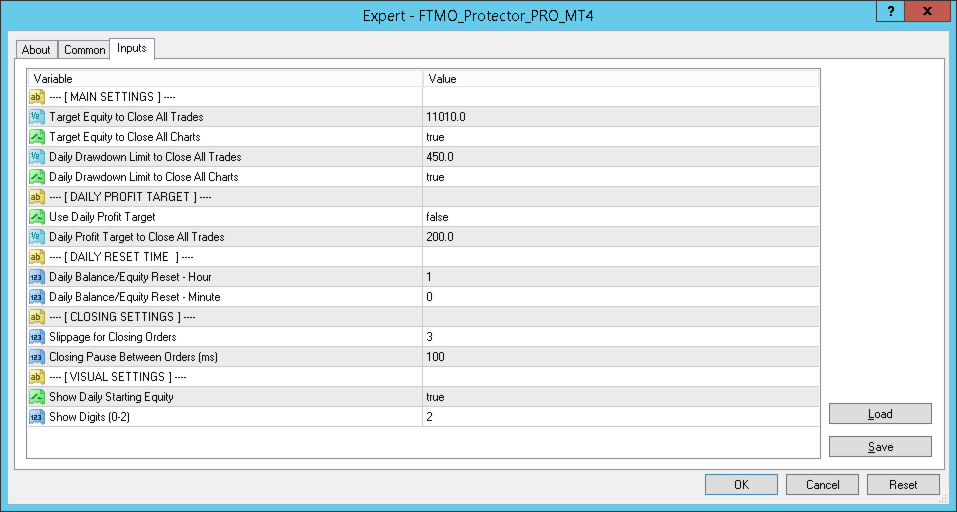Screen dimensions: 957x512
Task: Click the string icon beside CLOSING SETTINGS header
Action: pos(37,317)
